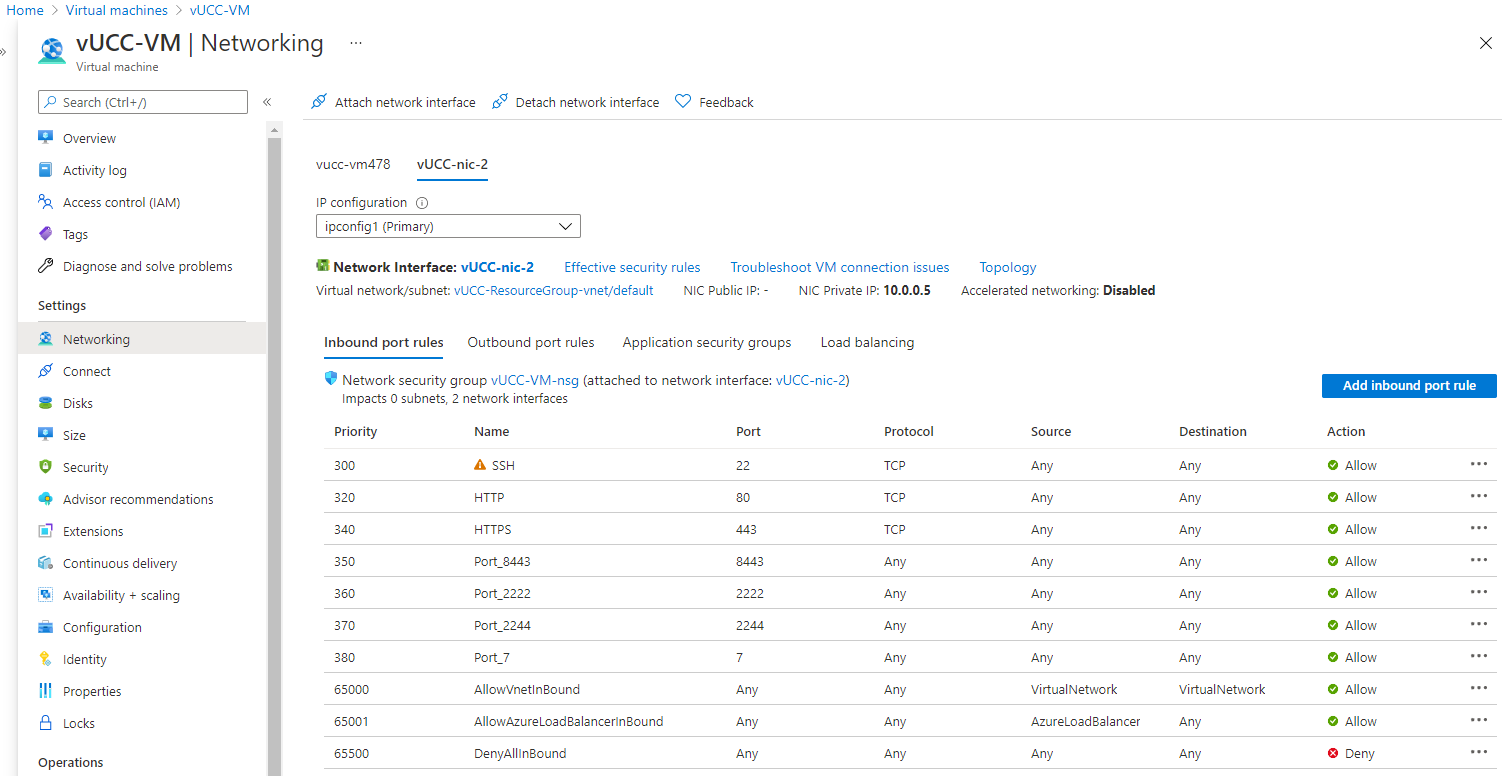Open options menu for HTTPS rule
The width and height of the screenshot is (1504, 776).
[x=1479, y=529]
